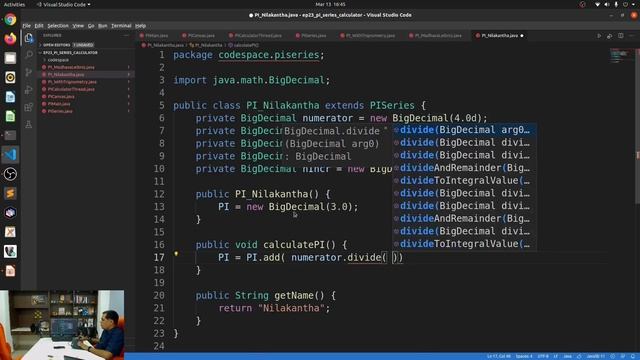Click the notifications bell in status bar
Image resolution: width=640 pixels, height=360 pixels.
(633, 356)
